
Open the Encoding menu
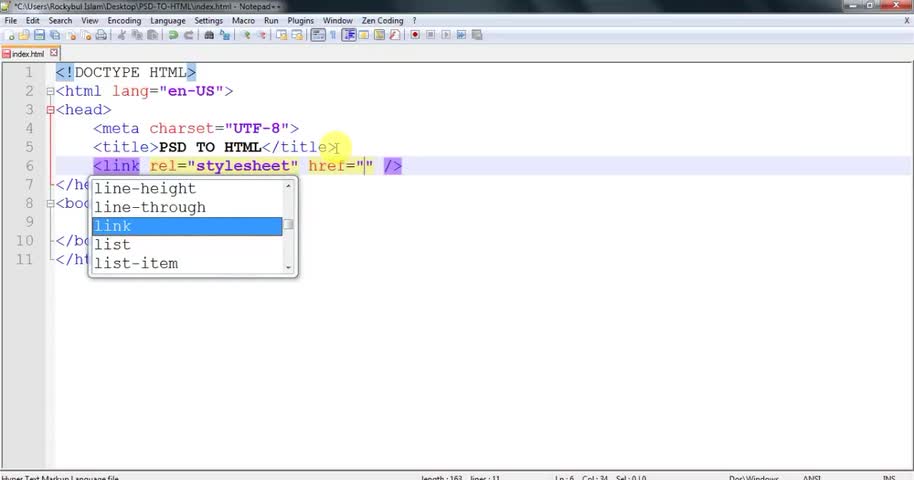[x=124, y=20]
